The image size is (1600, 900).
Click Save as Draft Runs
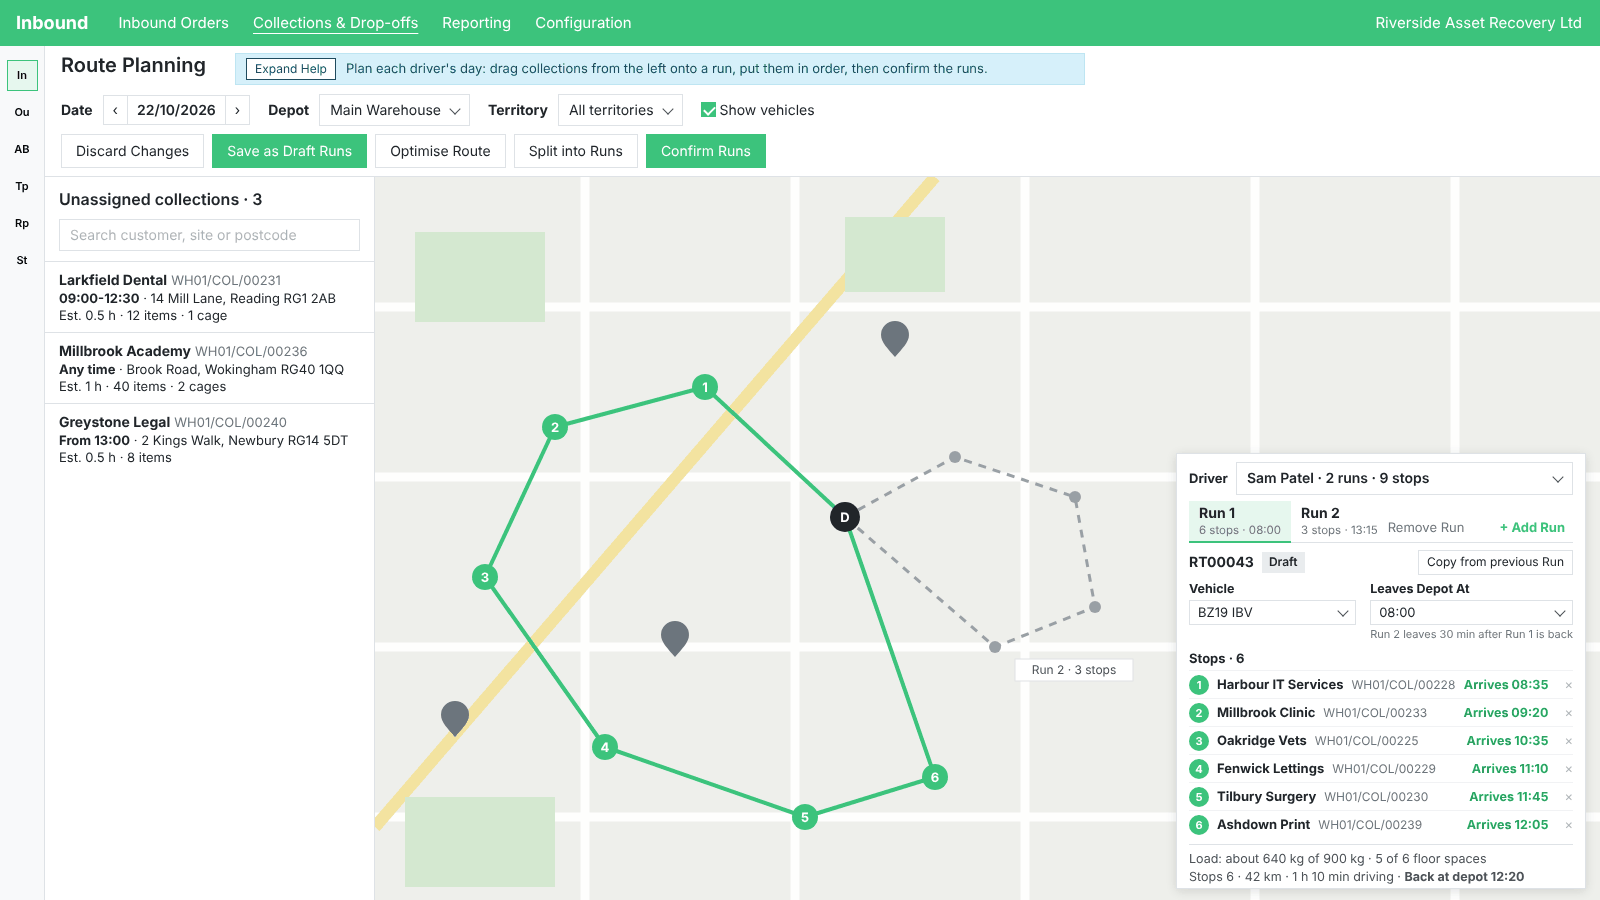pyautogui.click(x=289, y=151)
